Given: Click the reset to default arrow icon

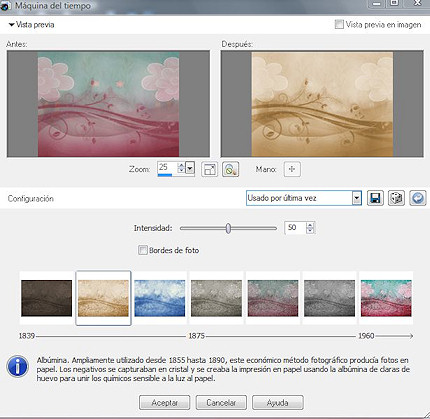Looking at the screenshot, I should pos(418,198).
